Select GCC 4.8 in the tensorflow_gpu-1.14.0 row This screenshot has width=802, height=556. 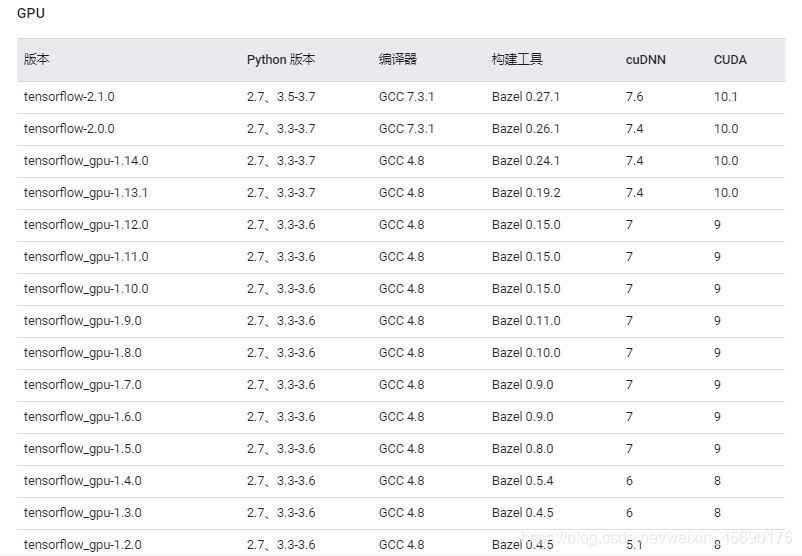click(402, 161)
